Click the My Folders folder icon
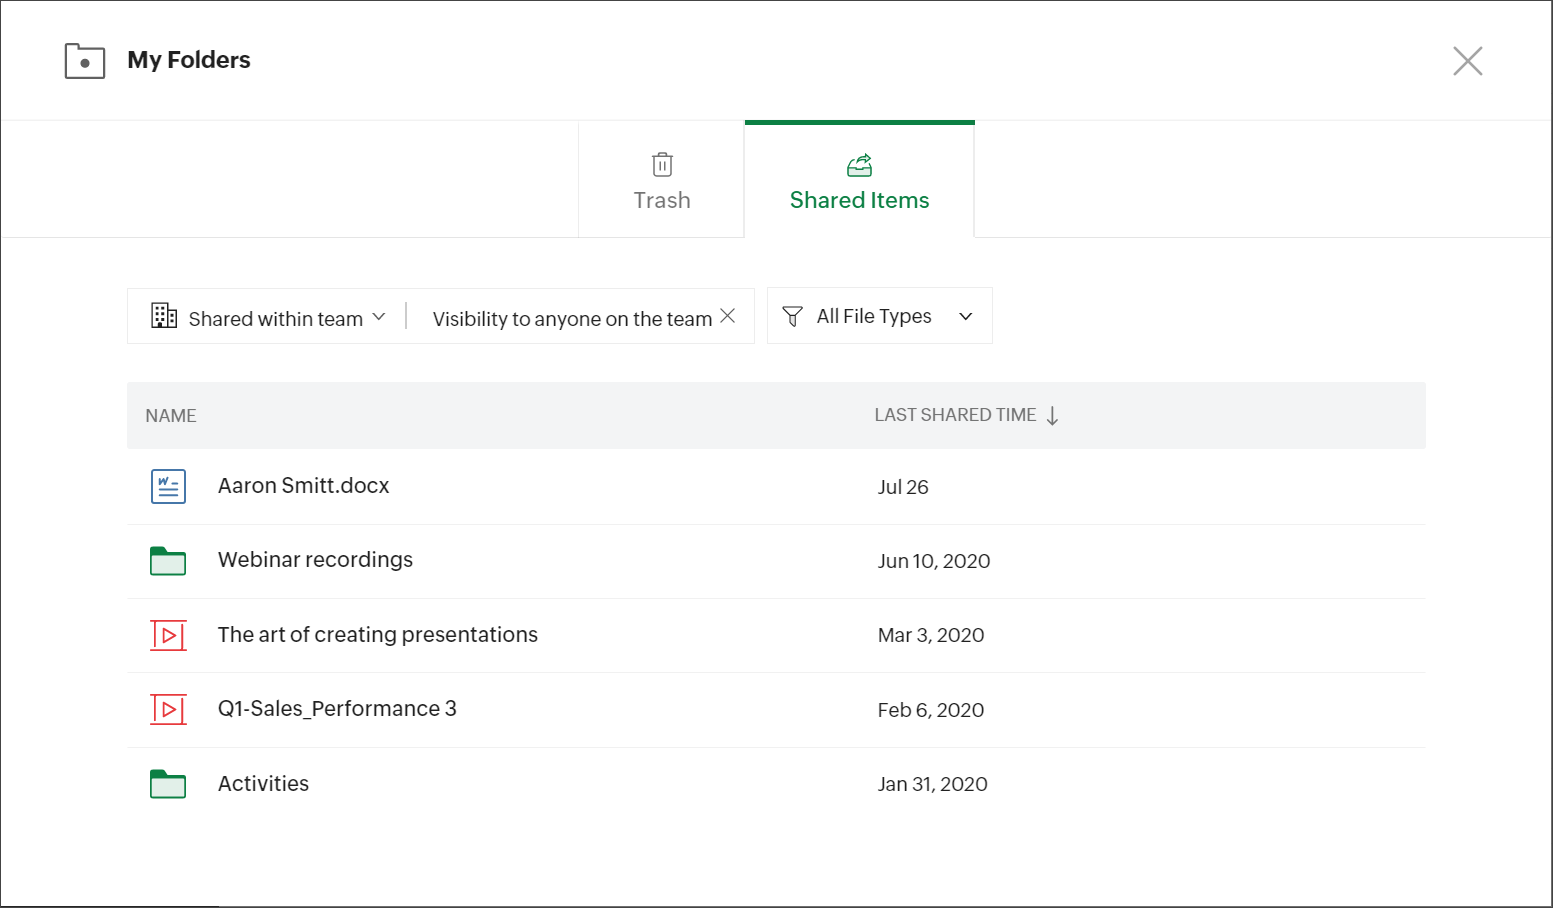Image resolution: width=1553 pixels, height=908 pixels. click(85, 61)
